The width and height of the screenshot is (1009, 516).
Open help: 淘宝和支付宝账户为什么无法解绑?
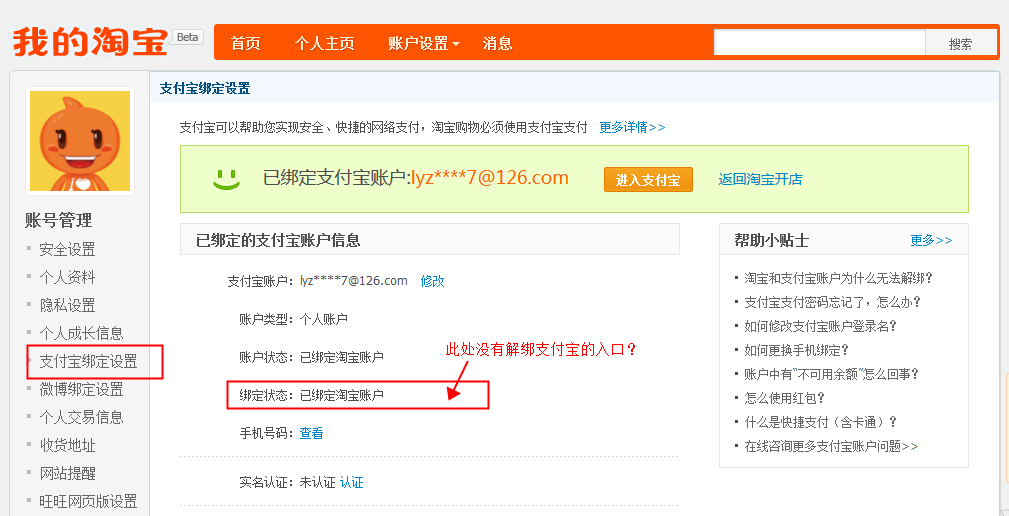[x=838, y=279]
